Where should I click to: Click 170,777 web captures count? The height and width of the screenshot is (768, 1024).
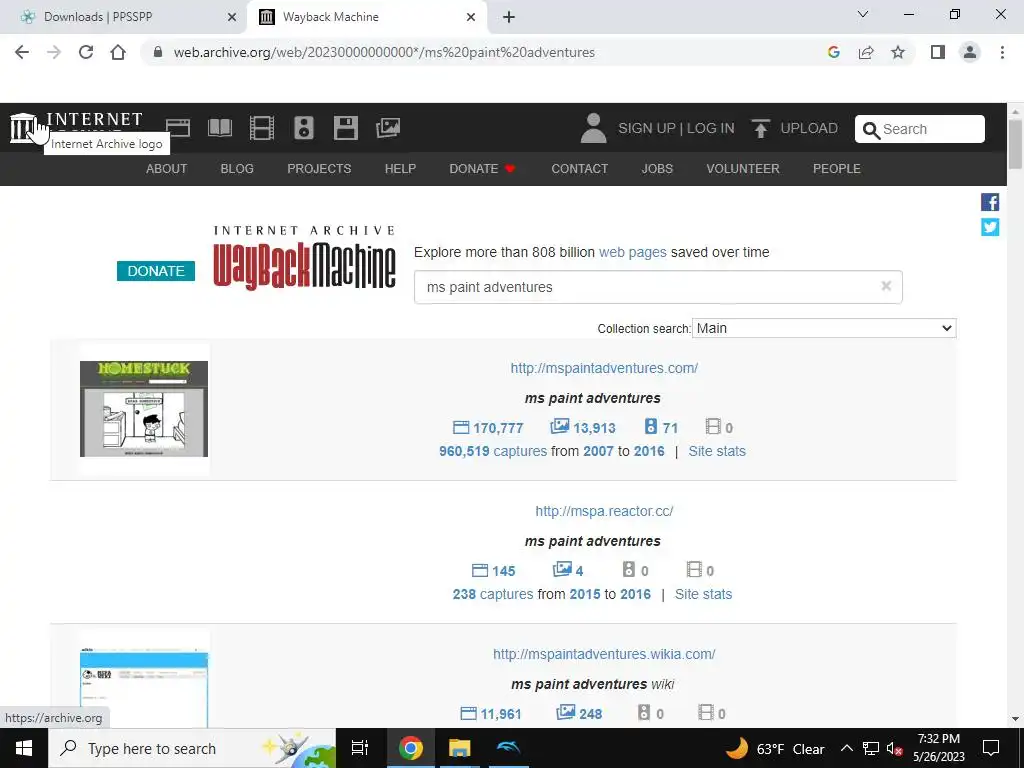coord(488,428)
